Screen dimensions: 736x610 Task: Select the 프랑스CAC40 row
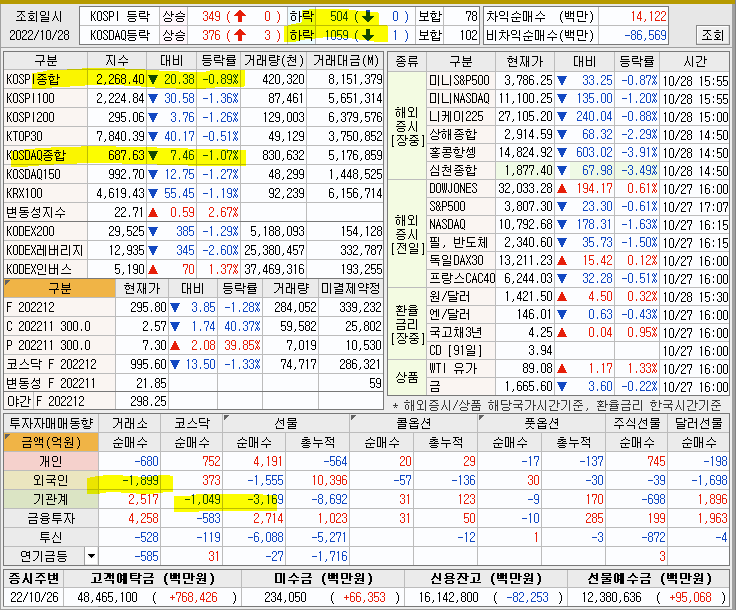(x=578, y=279)
